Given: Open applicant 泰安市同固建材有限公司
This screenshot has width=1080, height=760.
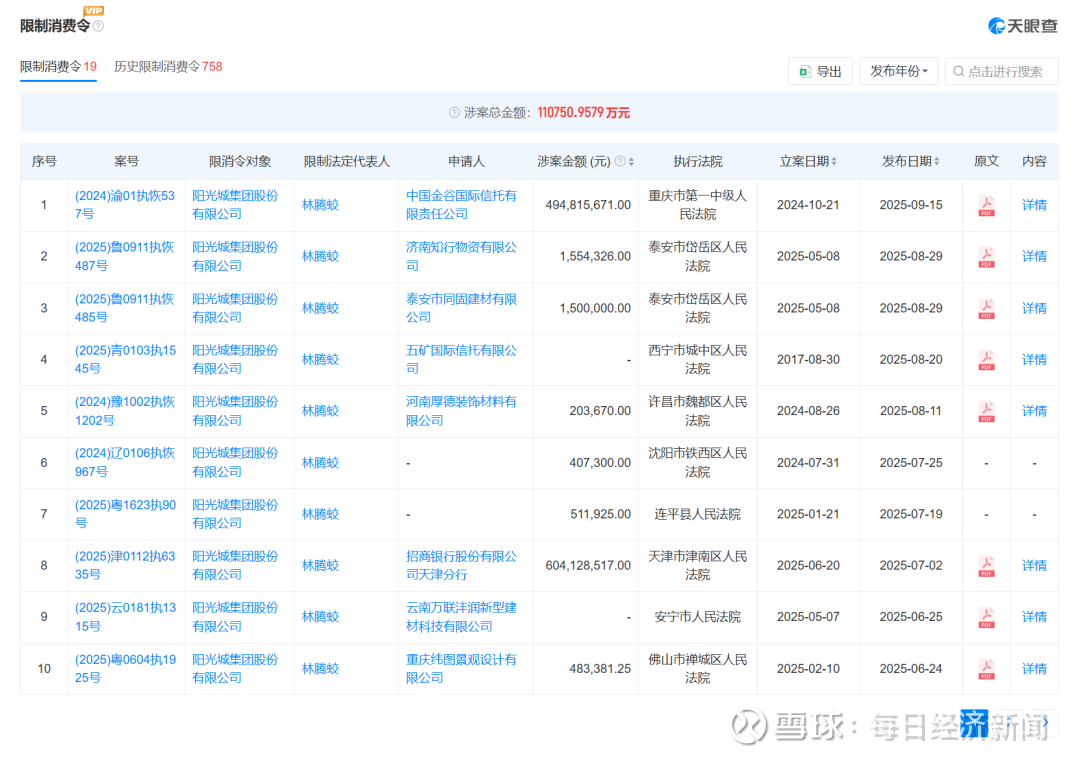Looking at the screenshot, I should click(461, 309).
